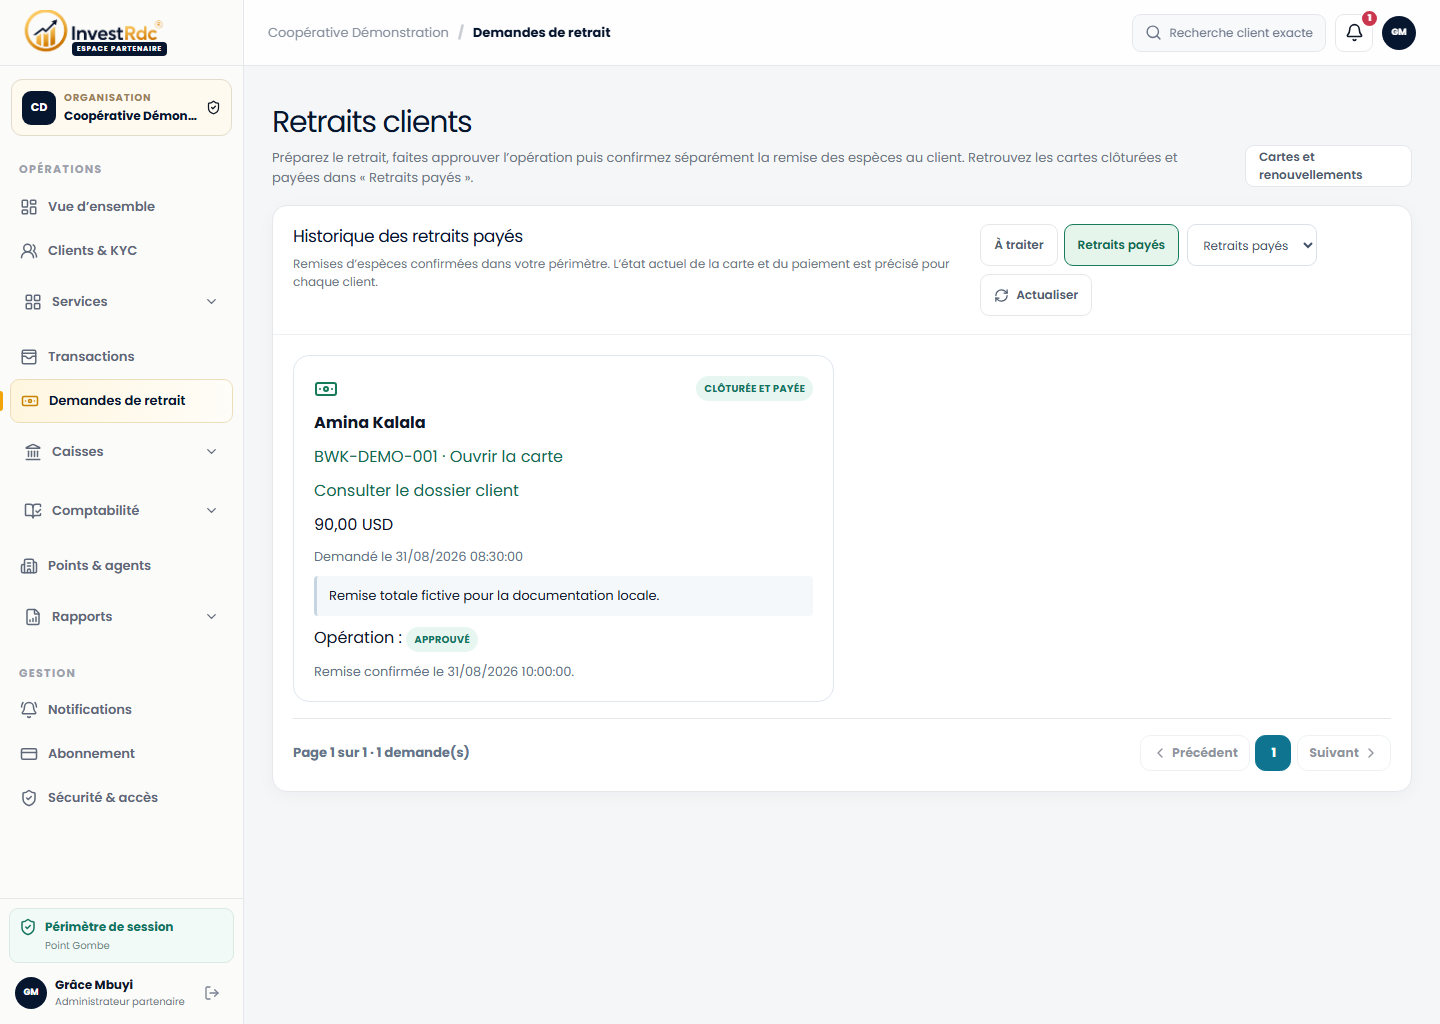Click the Notifications sidebar bell icon
The width and height of the screenshot is (1440, 1024).
pos(29,710)
